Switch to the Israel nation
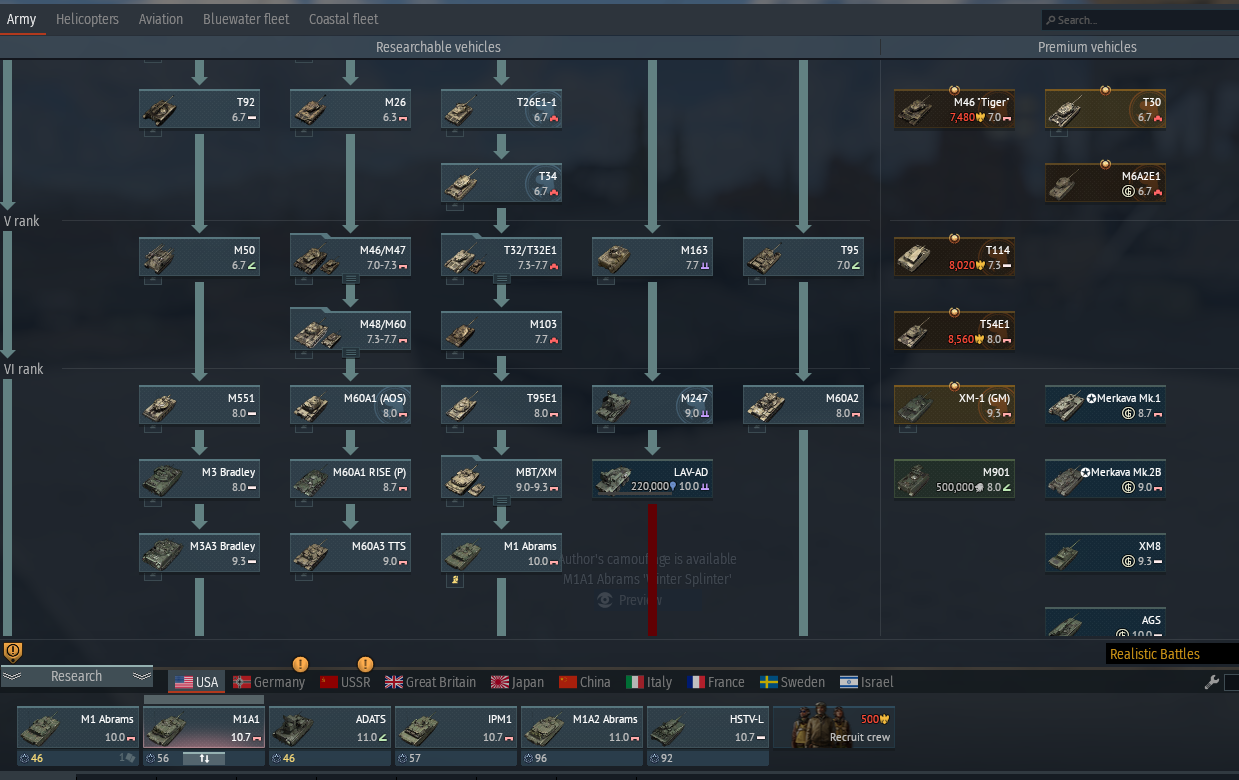Screen dimensions: 1239x780 click(866, 682)
